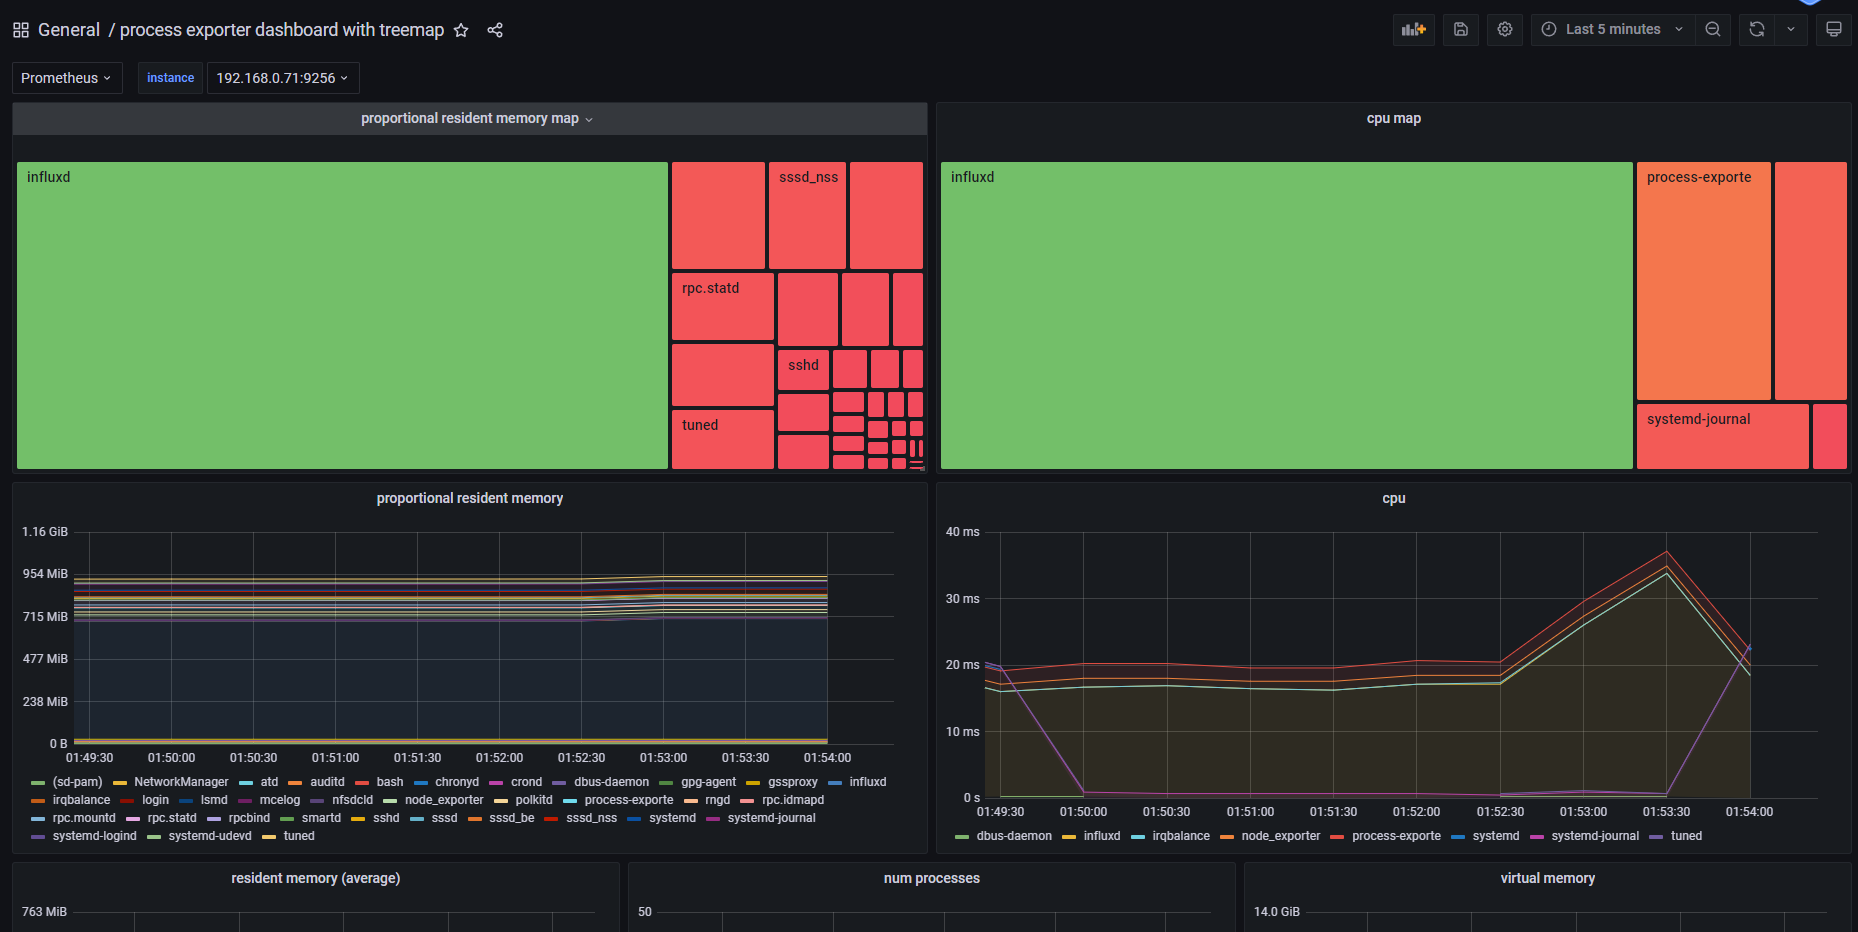Go to the General folder
The image size is (1858, 932).
click(x=68, y=30)
